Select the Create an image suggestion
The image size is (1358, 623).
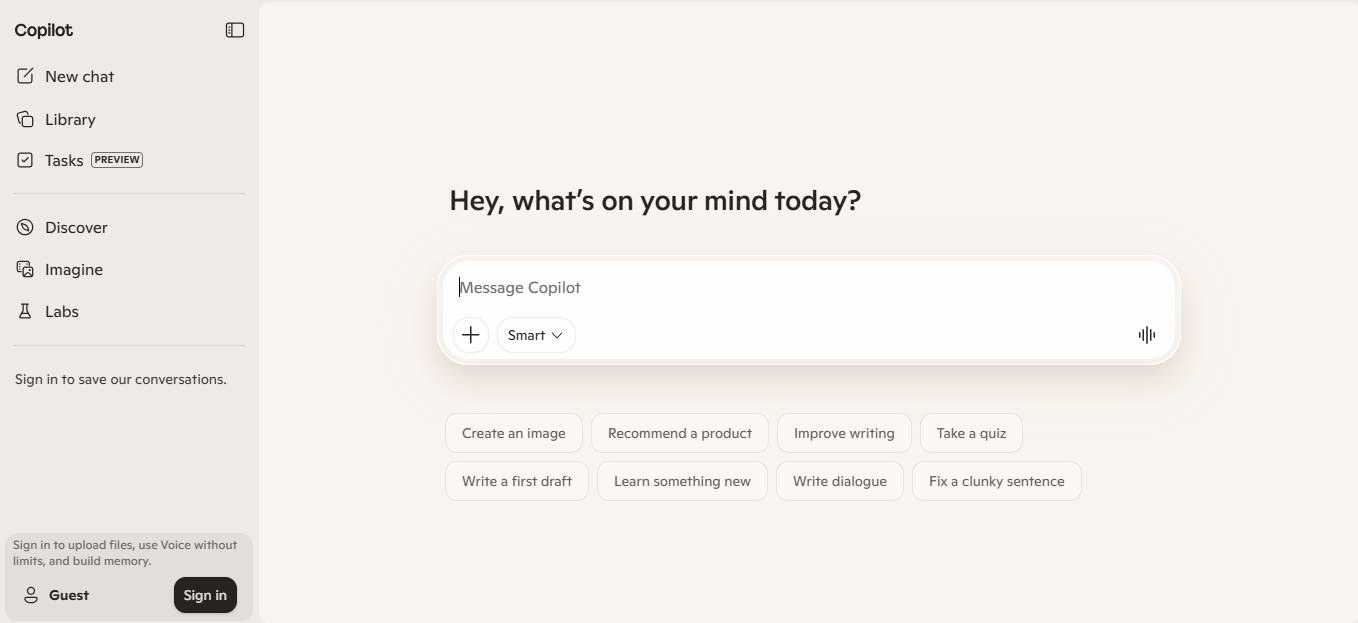pos(514,433)
